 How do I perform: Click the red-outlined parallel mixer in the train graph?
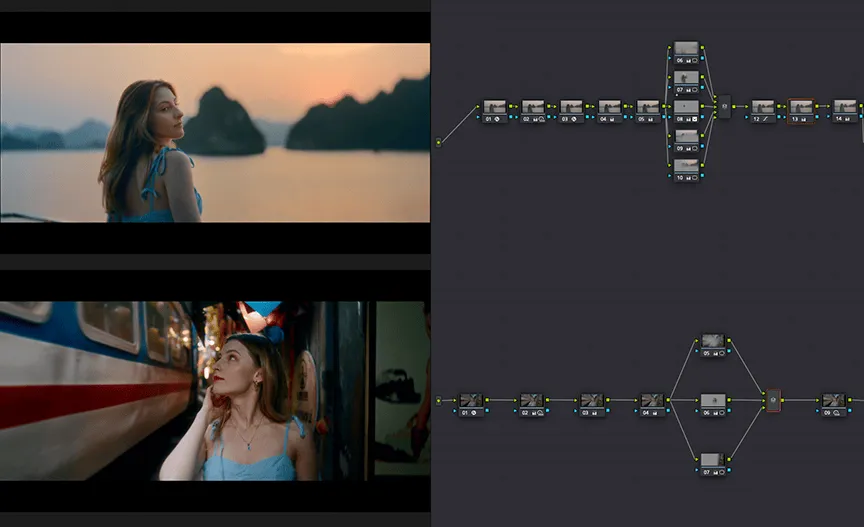tap(772, 400)
